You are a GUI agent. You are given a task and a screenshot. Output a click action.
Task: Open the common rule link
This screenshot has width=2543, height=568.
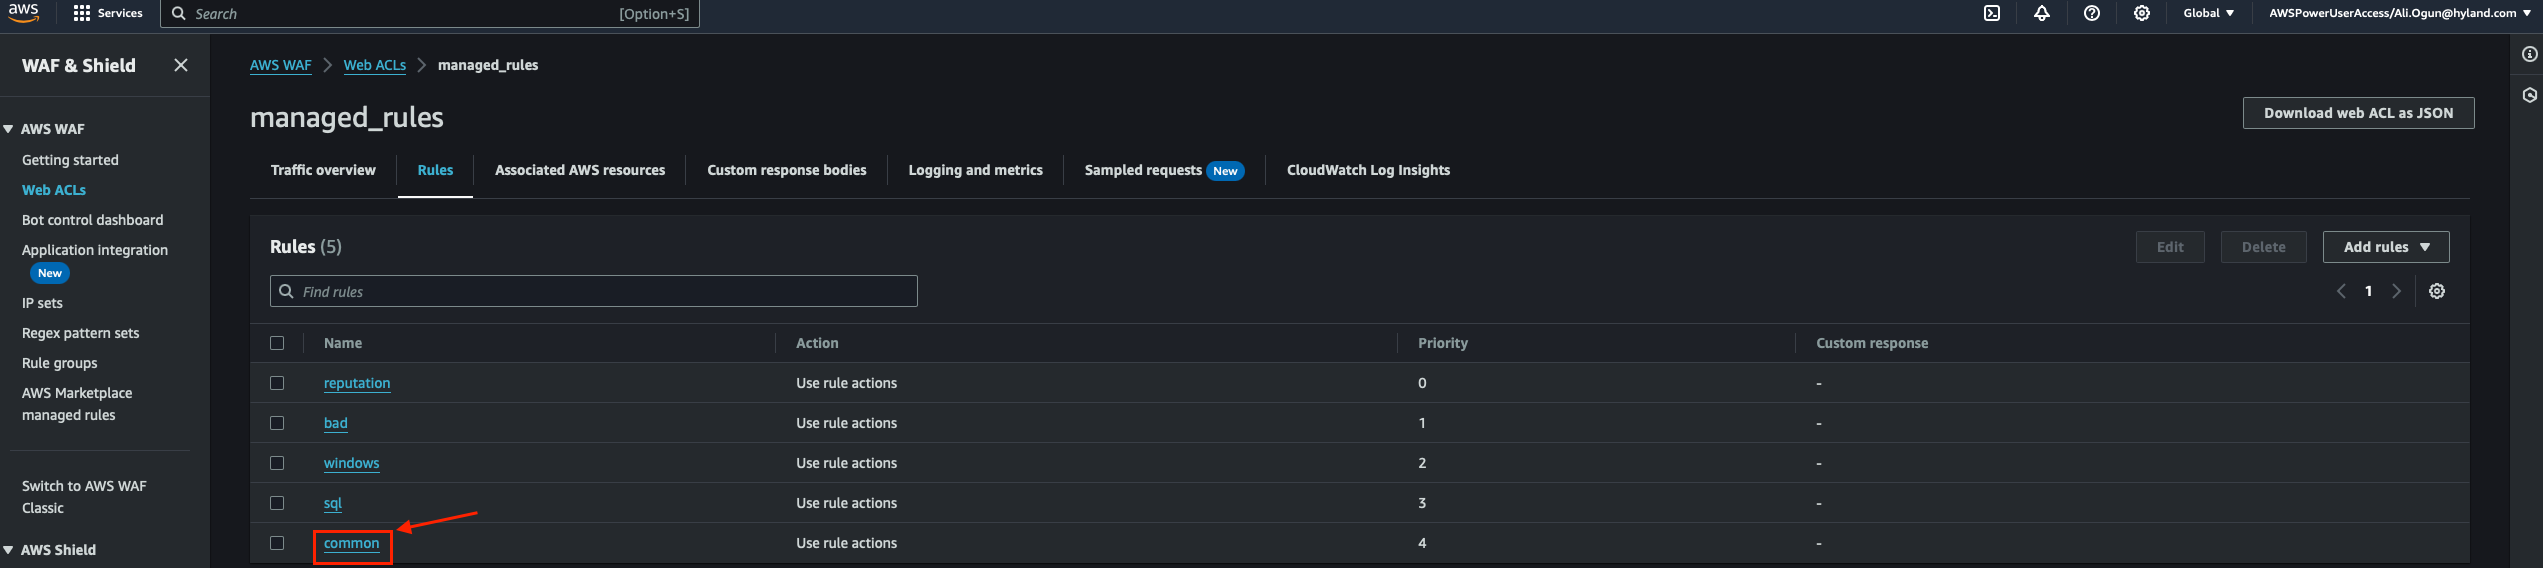(352, 543)
